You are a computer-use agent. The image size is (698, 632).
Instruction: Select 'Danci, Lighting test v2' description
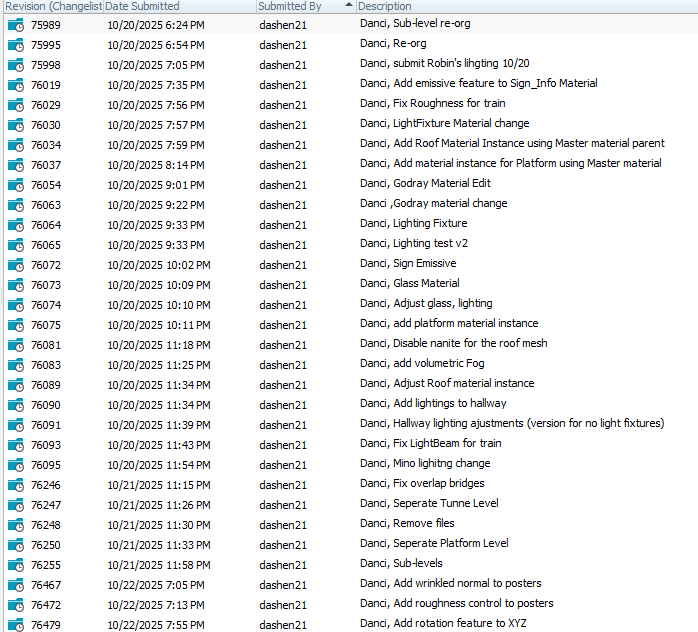[414, 244]
